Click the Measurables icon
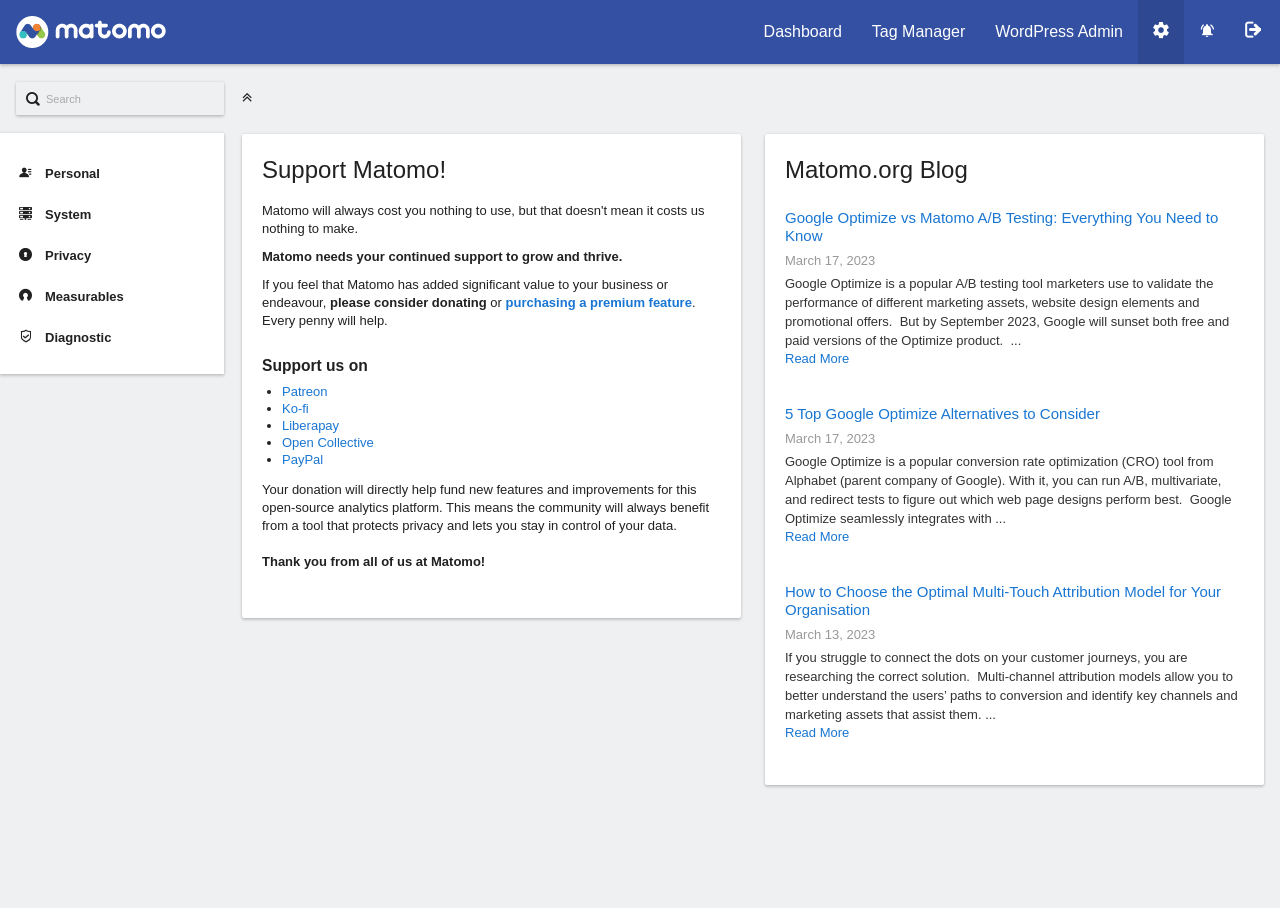 coord(25,296)
